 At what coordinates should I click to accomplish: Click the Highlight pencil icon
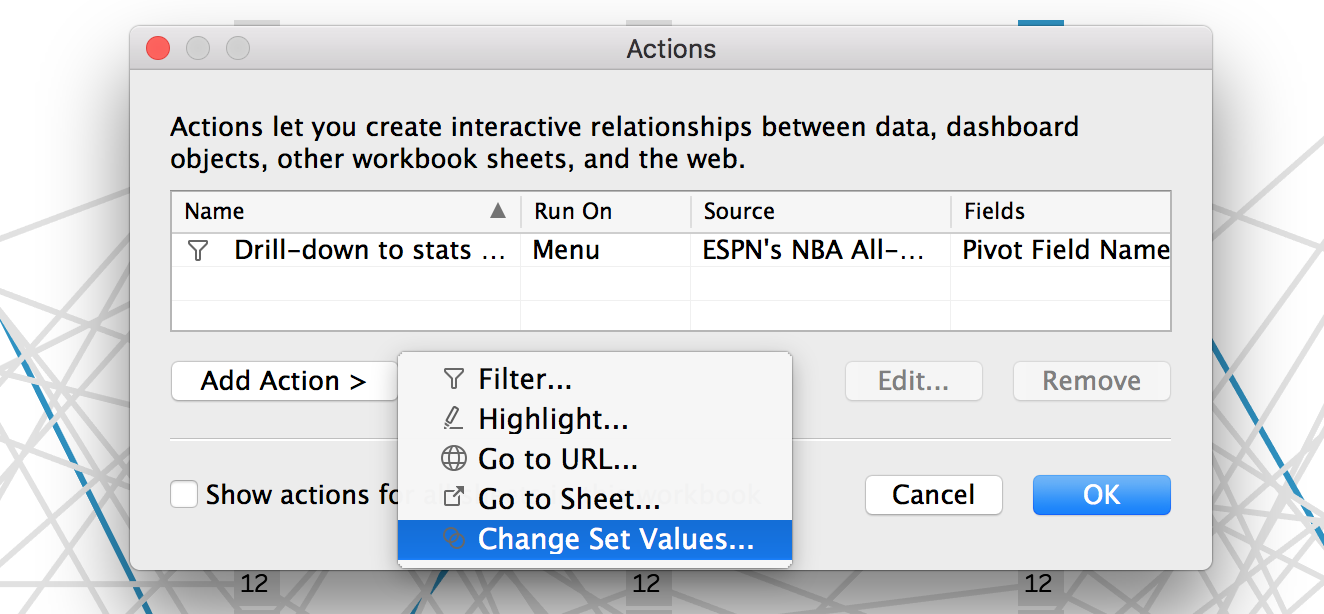[453, 419]
